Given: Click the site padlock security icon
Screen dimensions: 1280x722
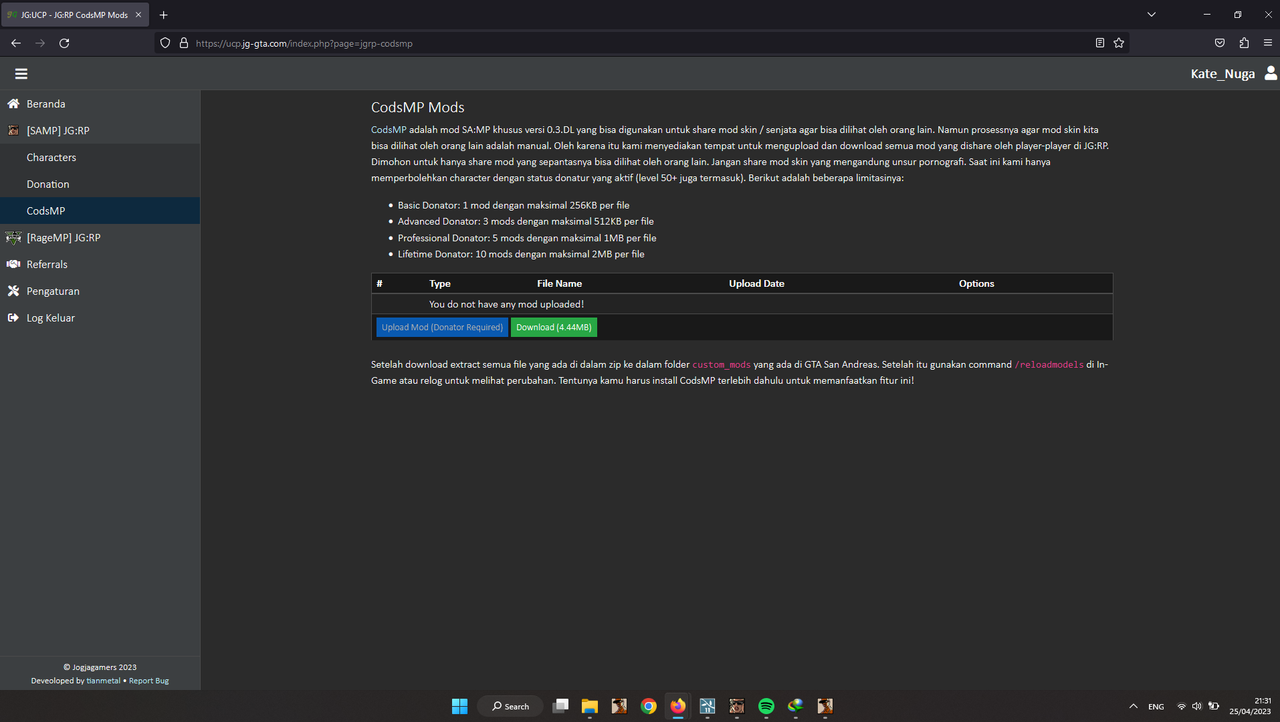Looking at the screenshot, I should click(183, 43).
